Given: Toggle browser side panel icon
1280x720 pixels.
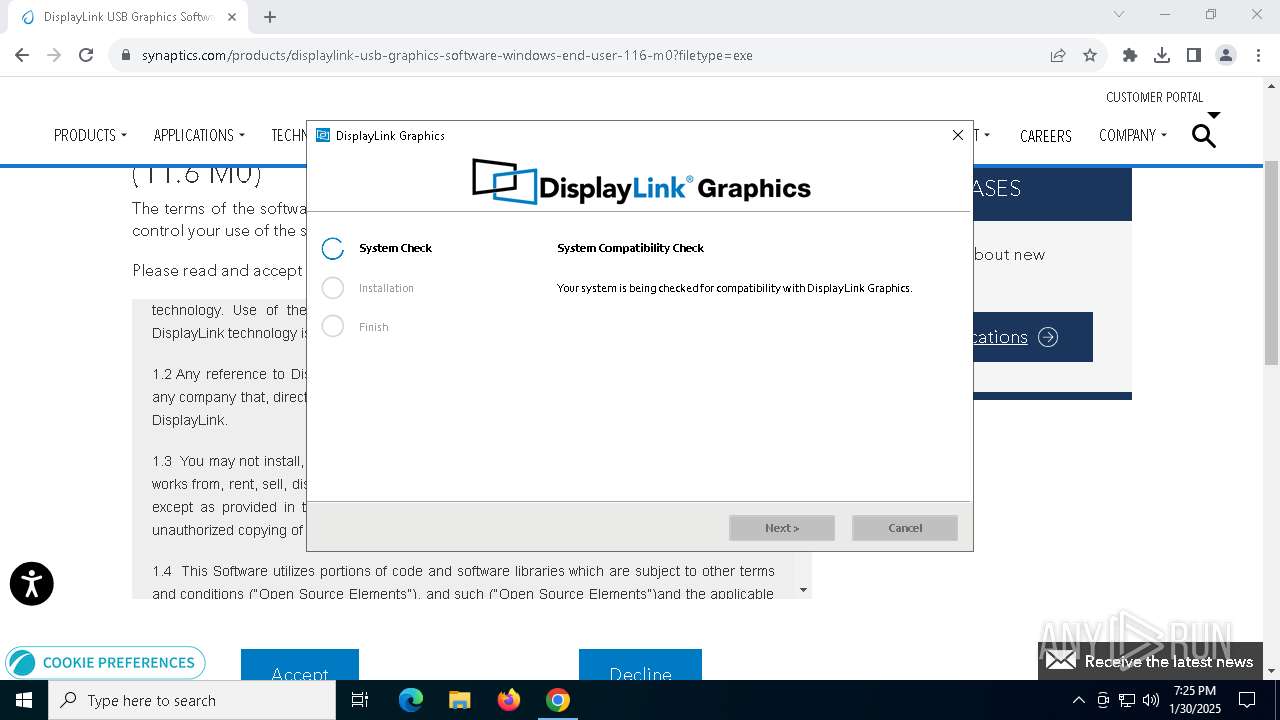Looking at the screenshot, I should [1194, 55].
